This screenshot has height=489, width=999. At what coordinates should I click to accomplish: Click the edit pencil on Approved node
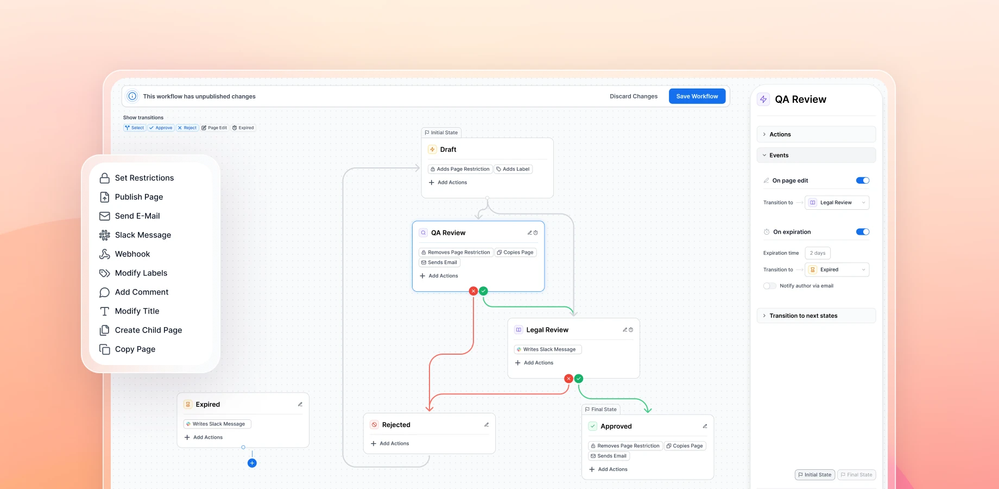(x=705, y=426)
